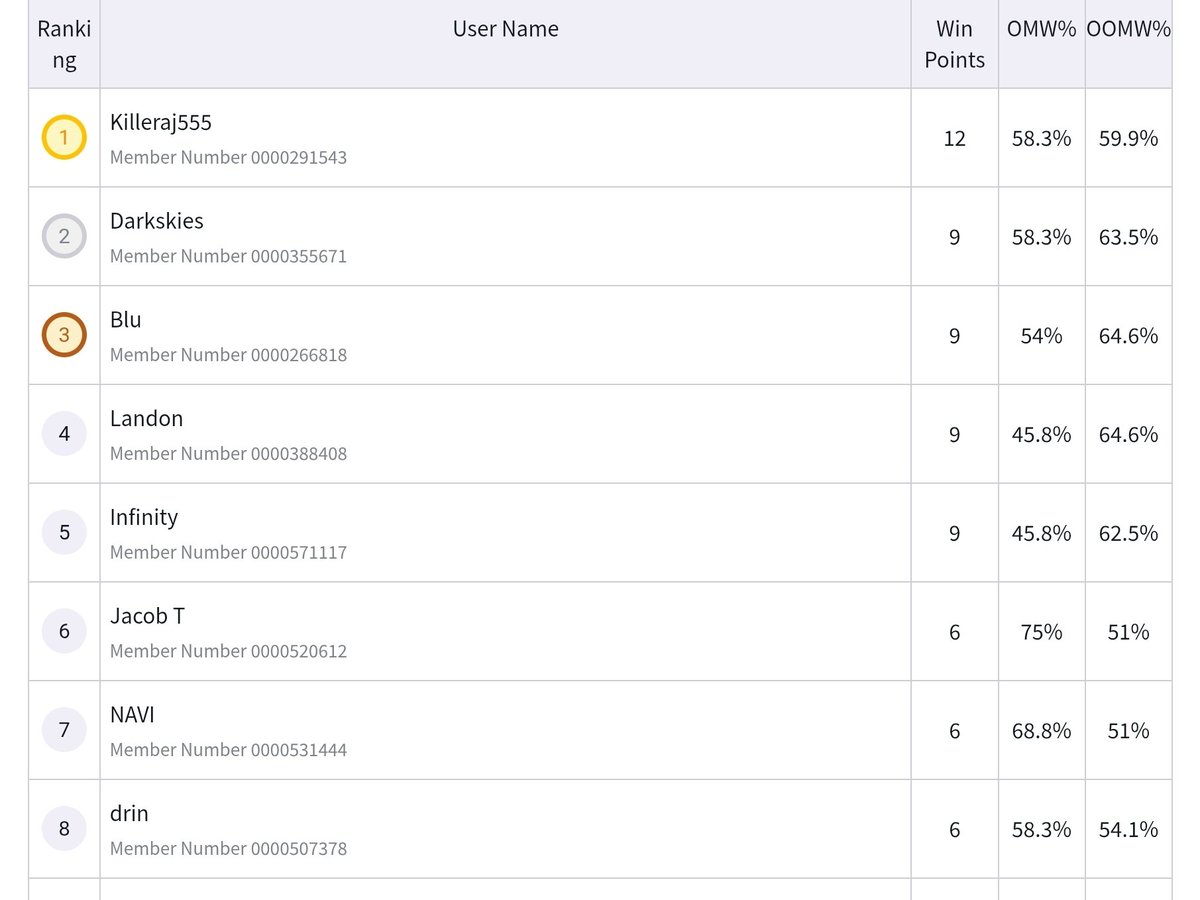Screen dimensions: 1200x900
Task: Click Darkskies' OOMW% 63.5%
Action: tap(1128, 237)
